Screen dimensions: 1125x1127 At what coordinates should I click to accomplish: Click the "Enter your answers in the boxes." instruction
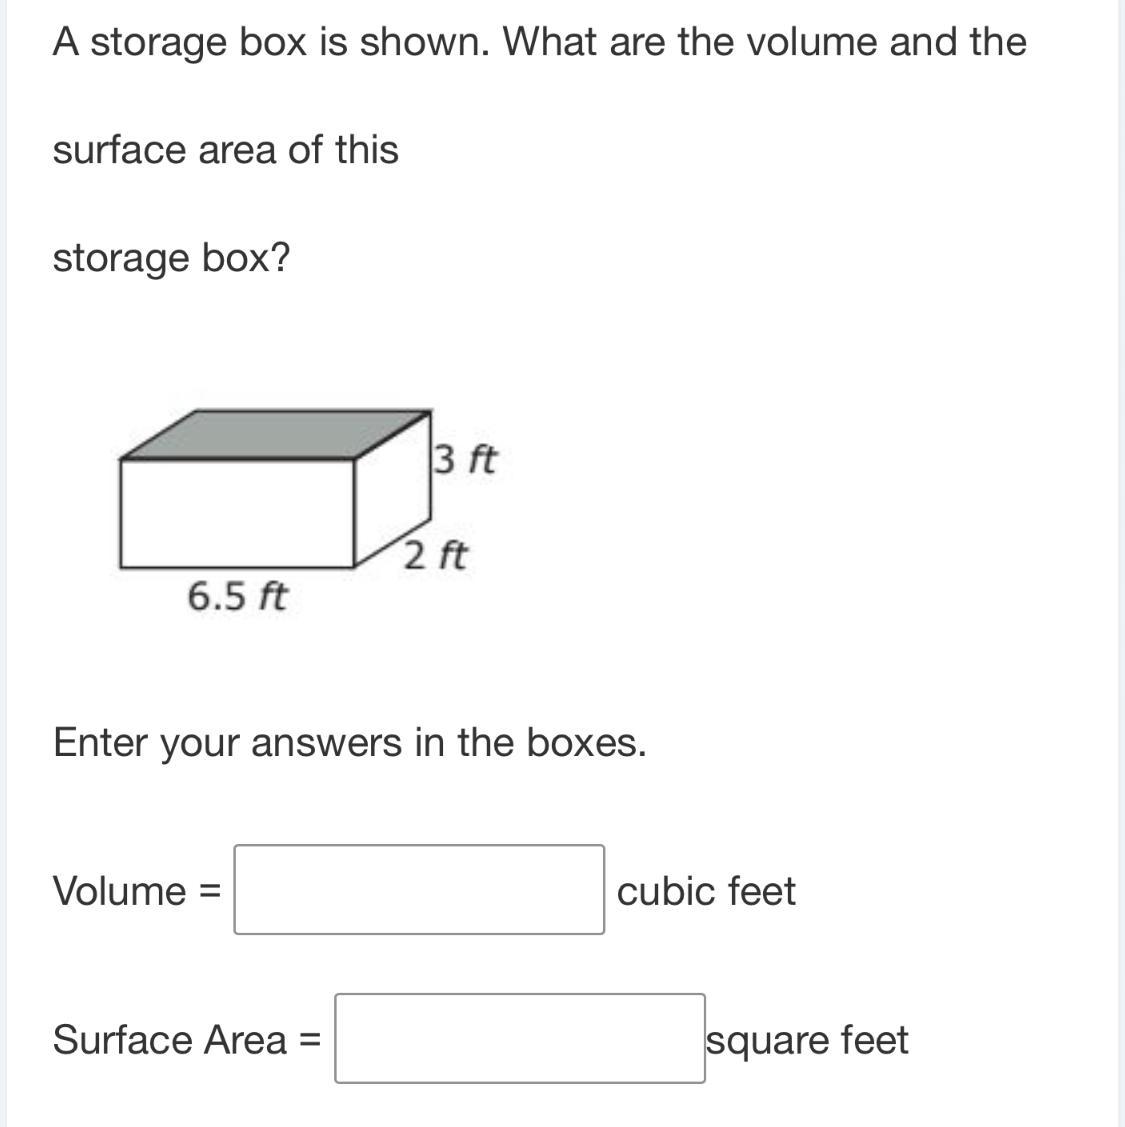349,743
